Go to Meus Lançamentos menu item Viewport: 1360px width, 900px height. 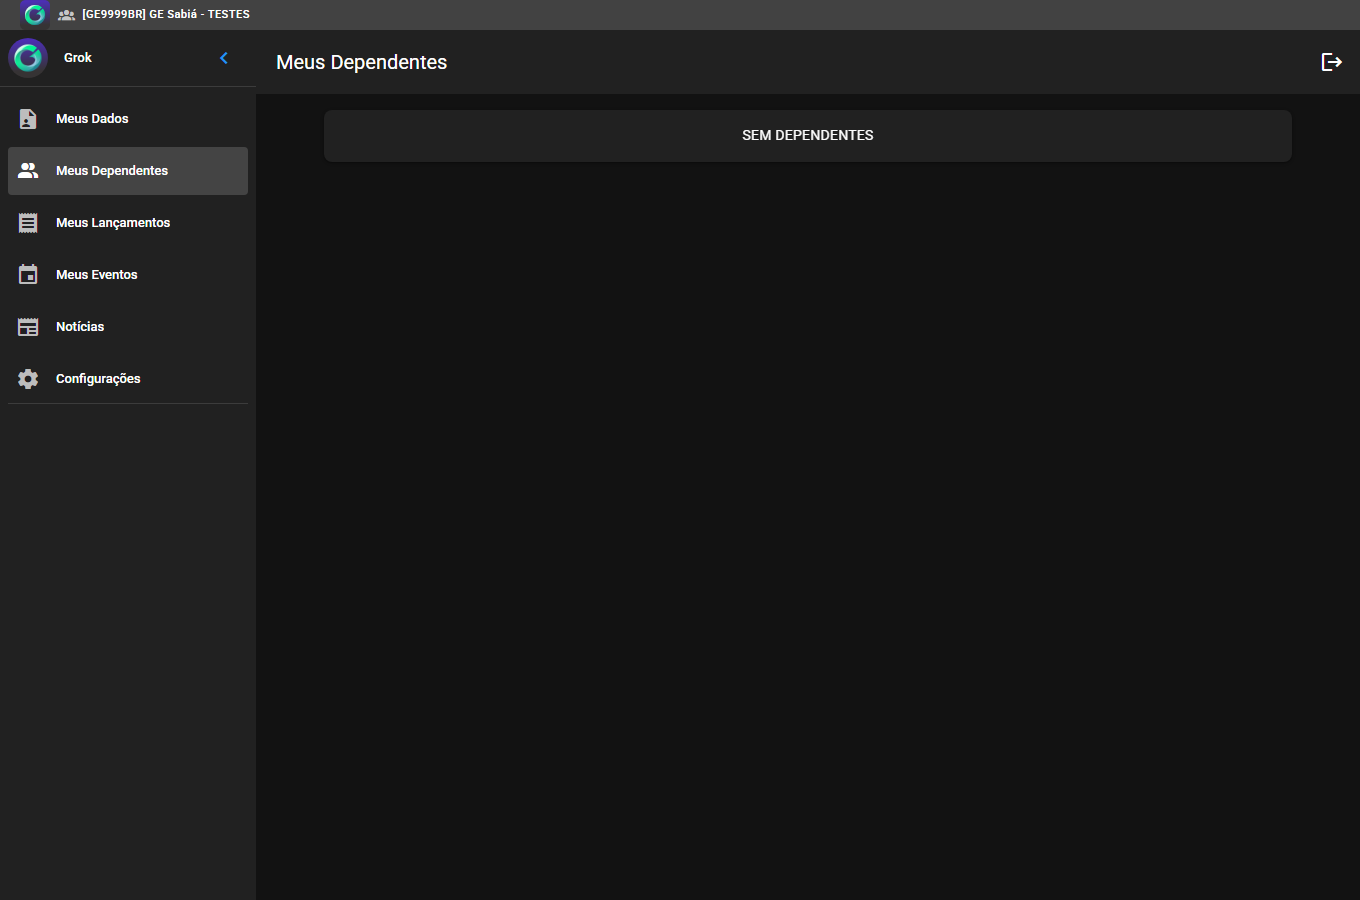point(128,223)
